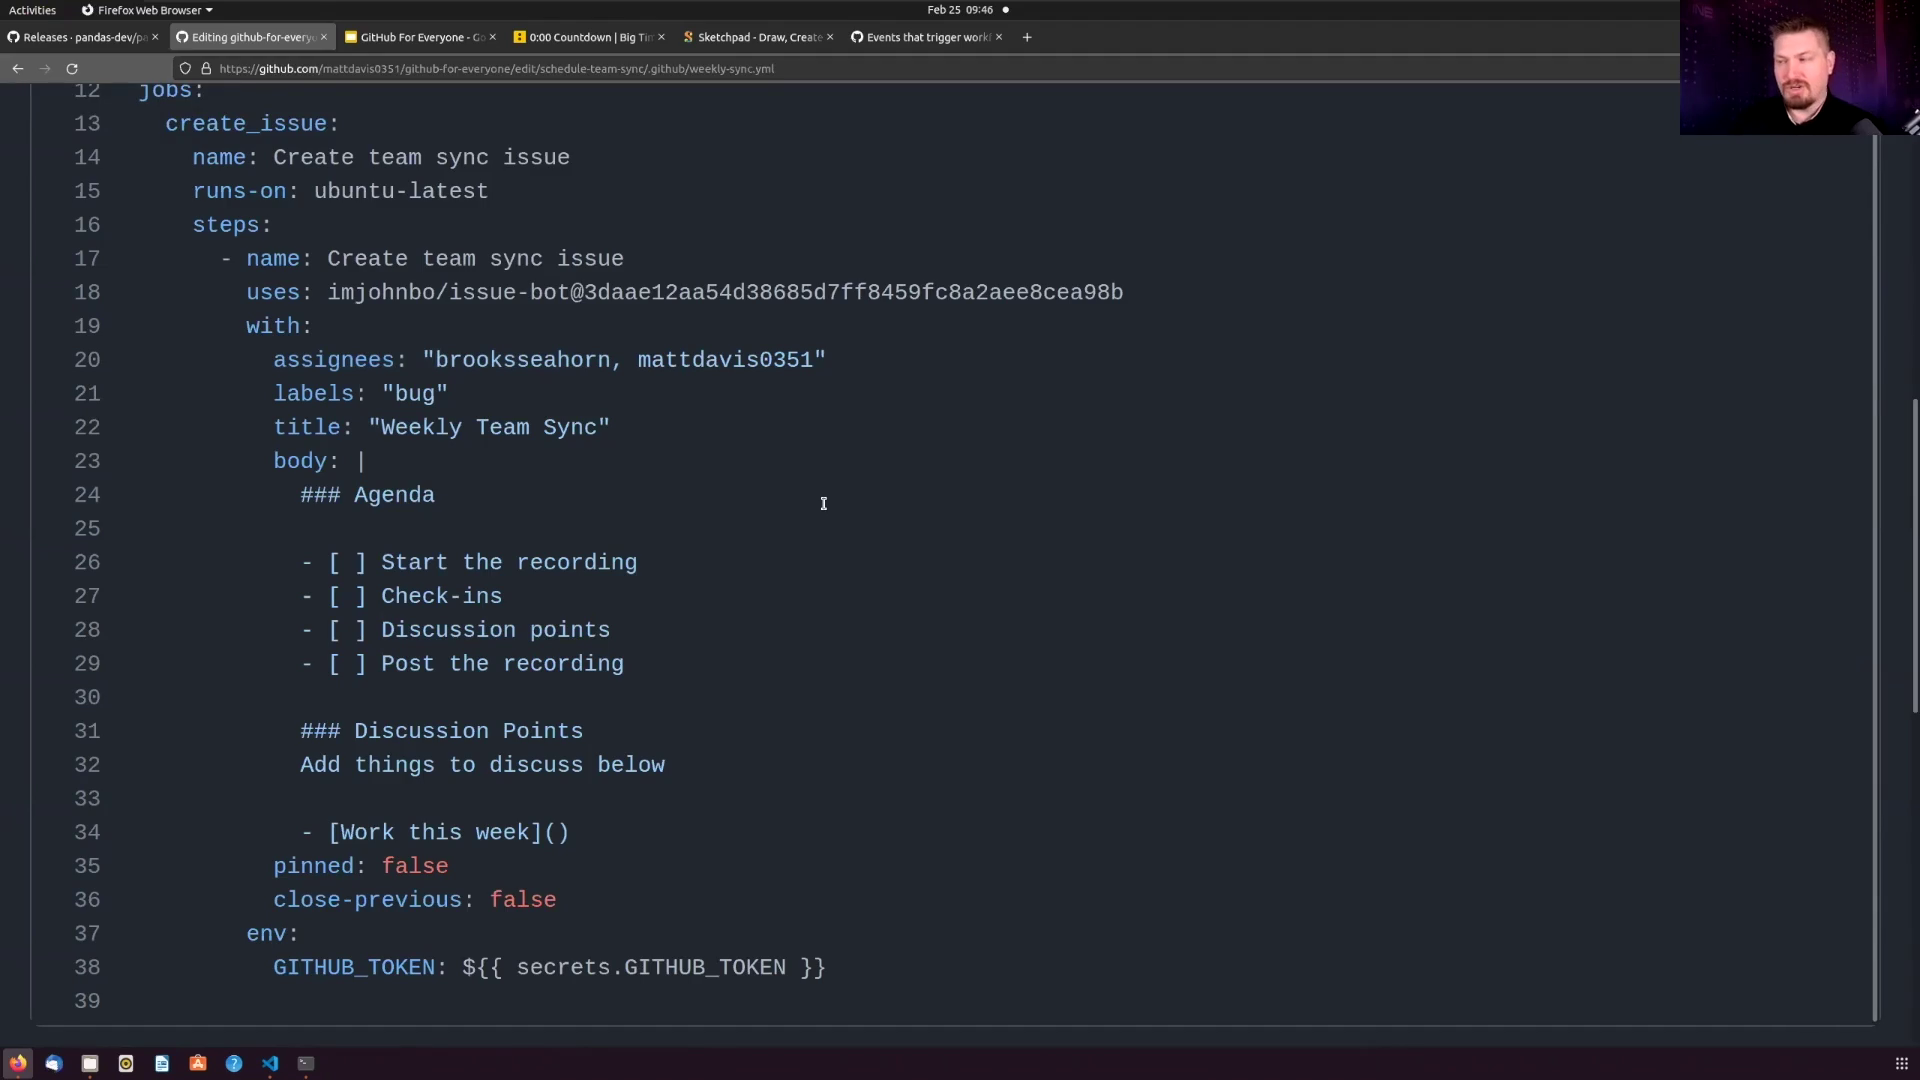Show applications grid in the dock

[x=1901, y=1063]
